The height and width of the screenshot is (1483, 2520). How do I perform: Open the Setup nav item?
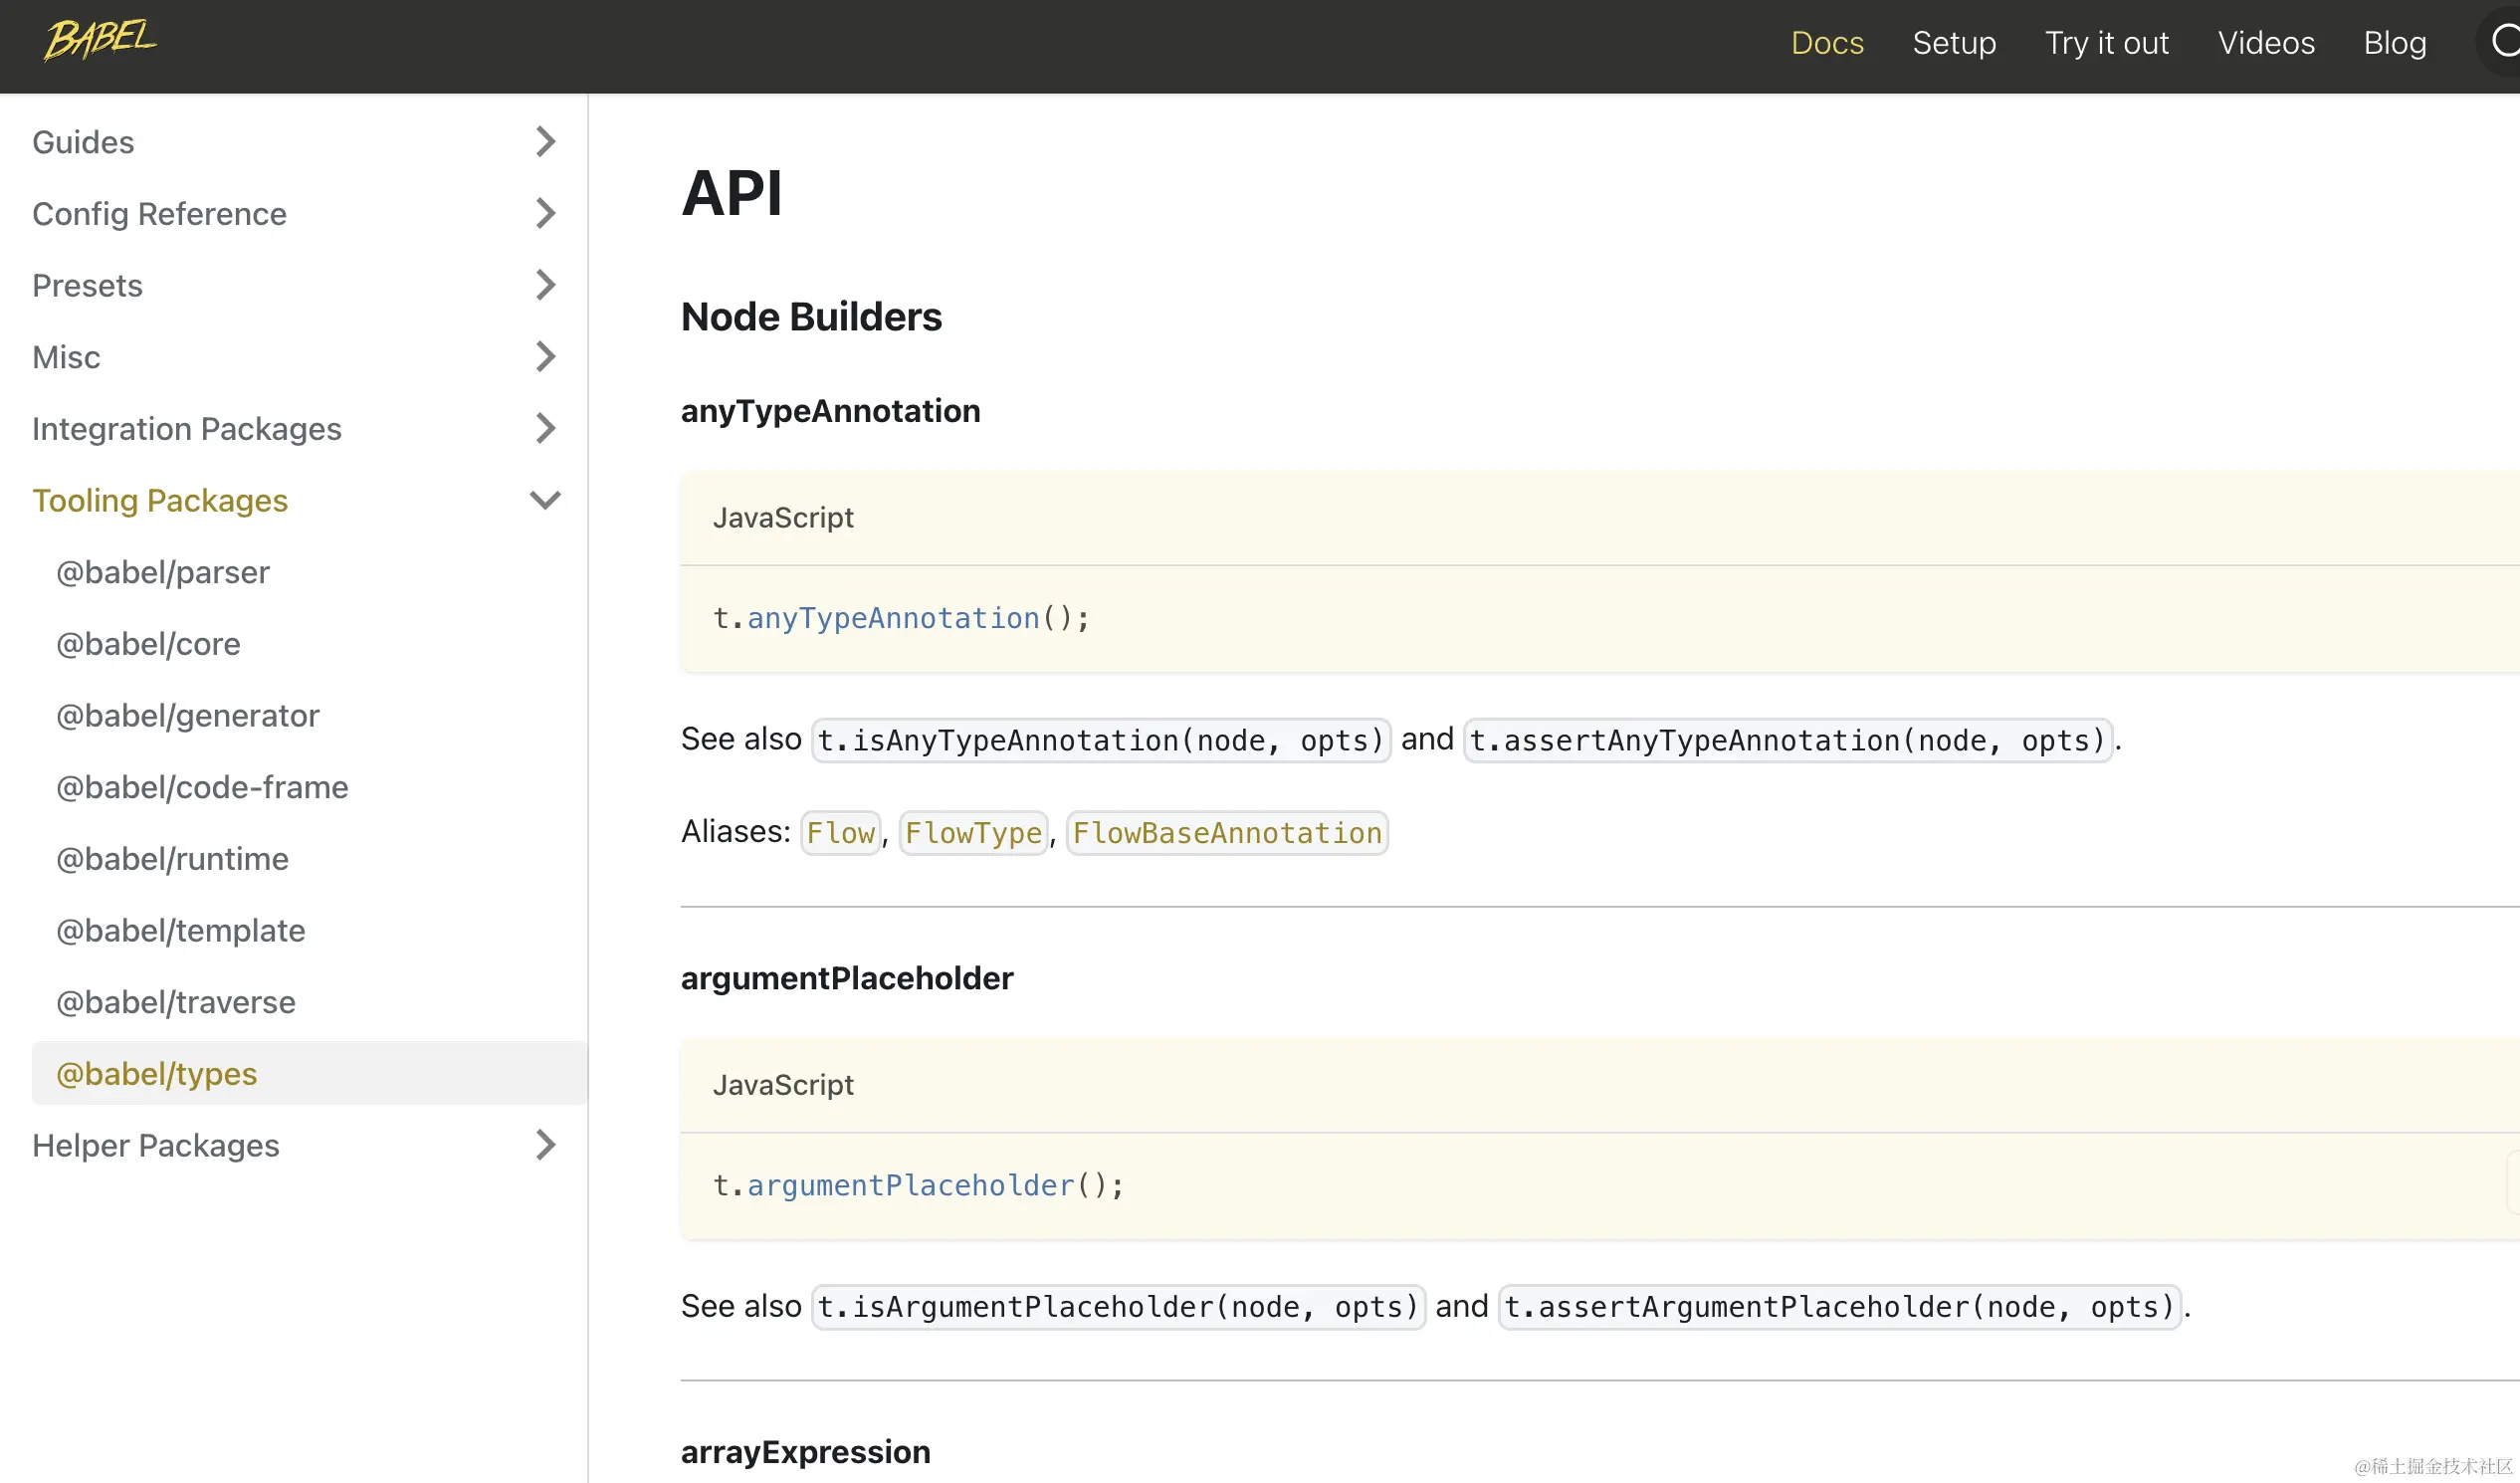point(1954,43)
